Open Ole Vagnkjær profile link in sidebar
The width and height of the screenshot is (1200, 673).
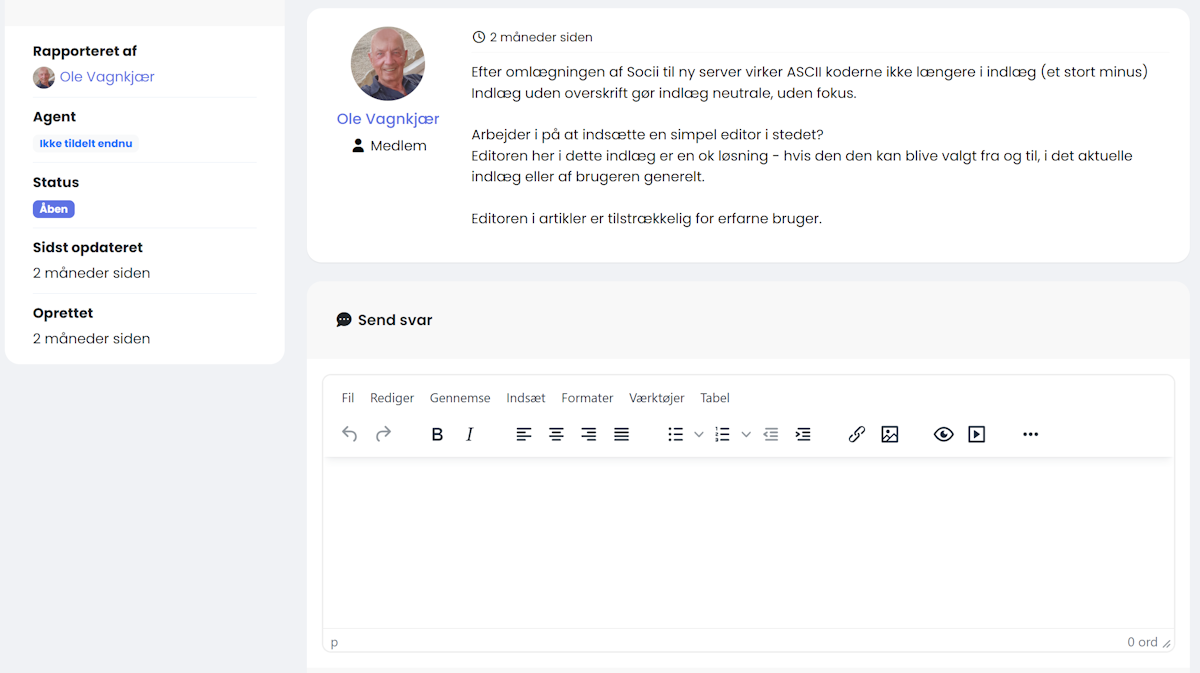(107, 77)
